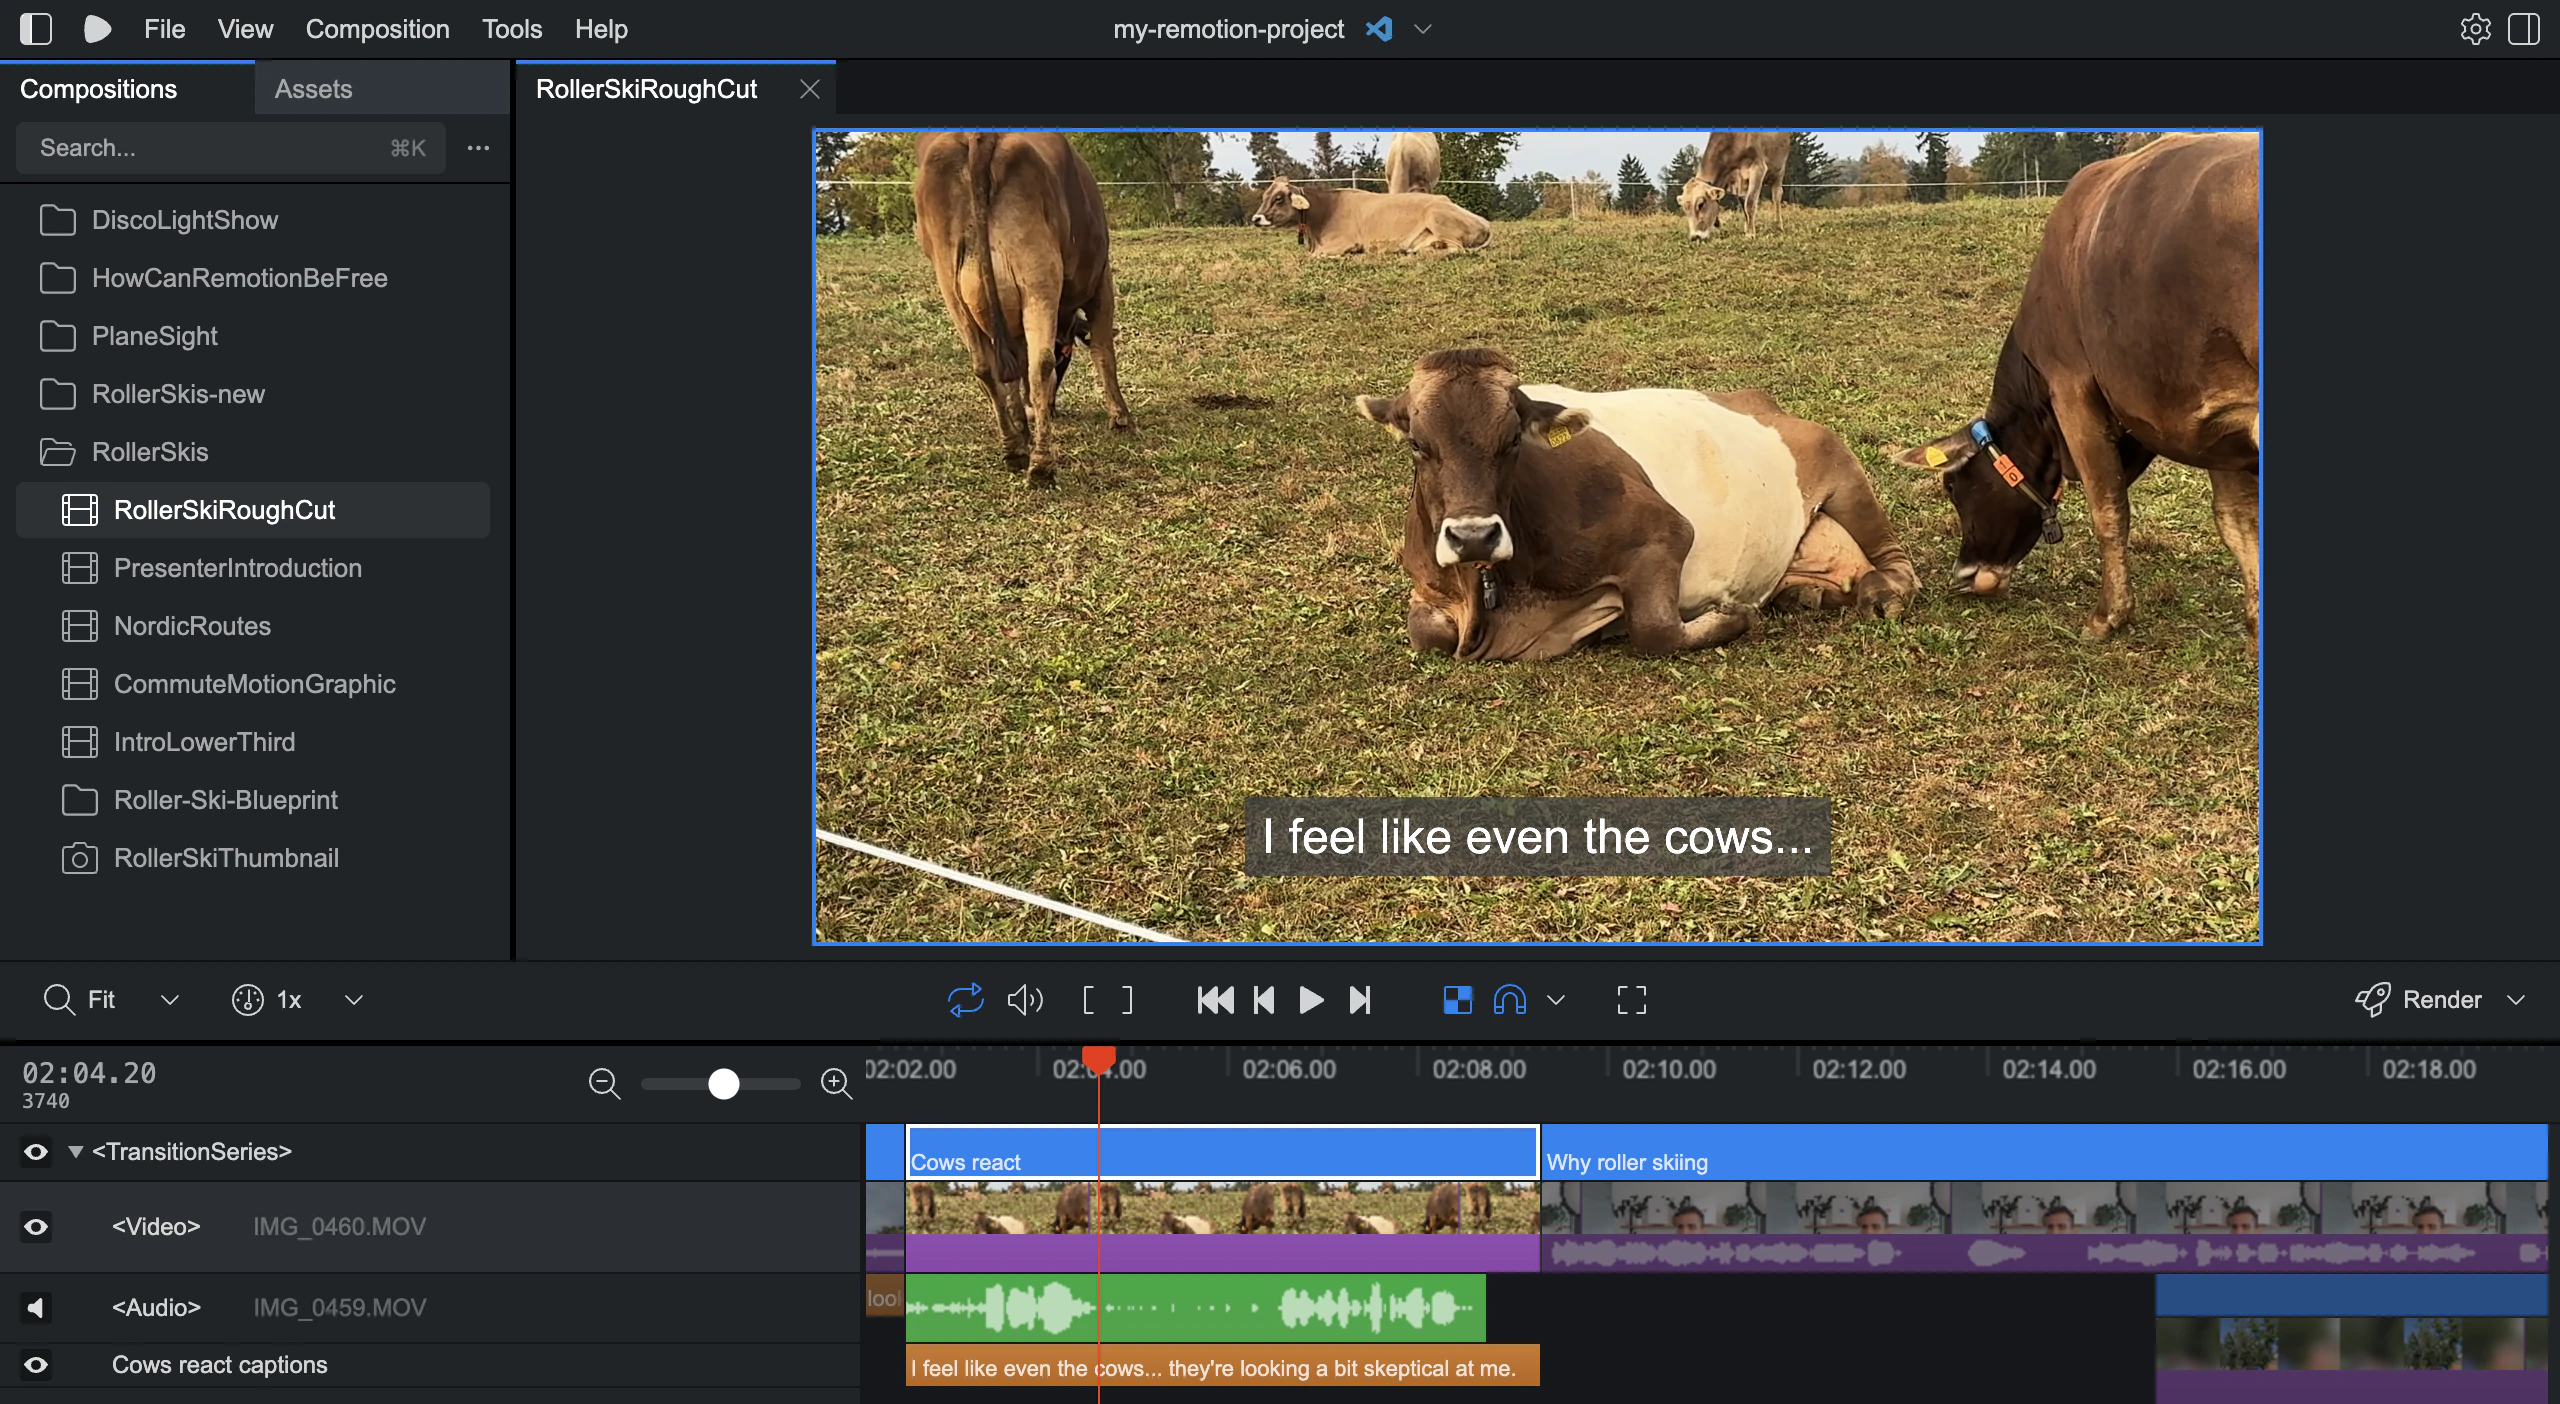Zoom in the timeline
Viewport: 2560px width, 1404px height.
coord(836,1083)
